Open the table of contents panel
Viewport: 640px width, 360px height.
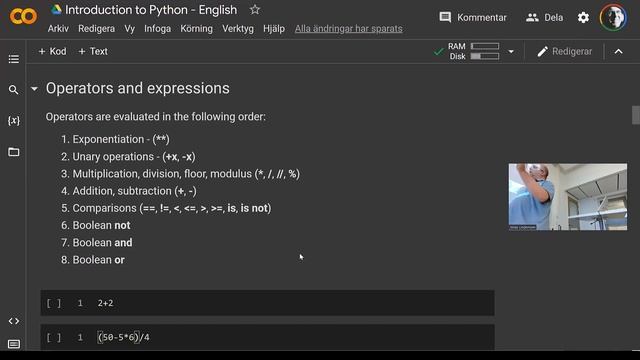point(13,59)
